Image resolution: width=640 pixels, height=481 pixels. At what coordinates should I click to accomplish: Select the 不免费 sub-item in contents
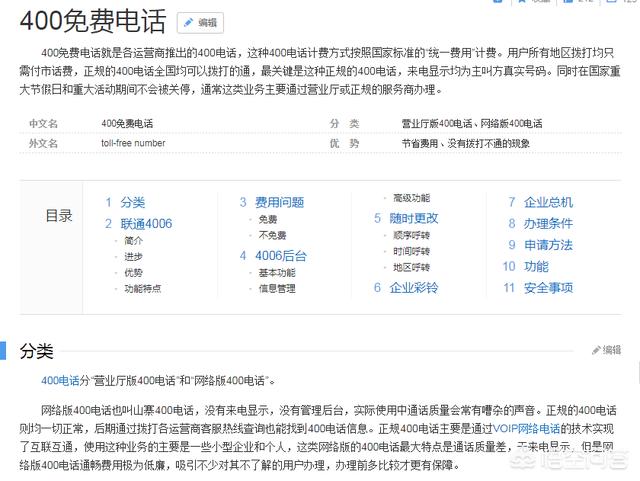271,235
